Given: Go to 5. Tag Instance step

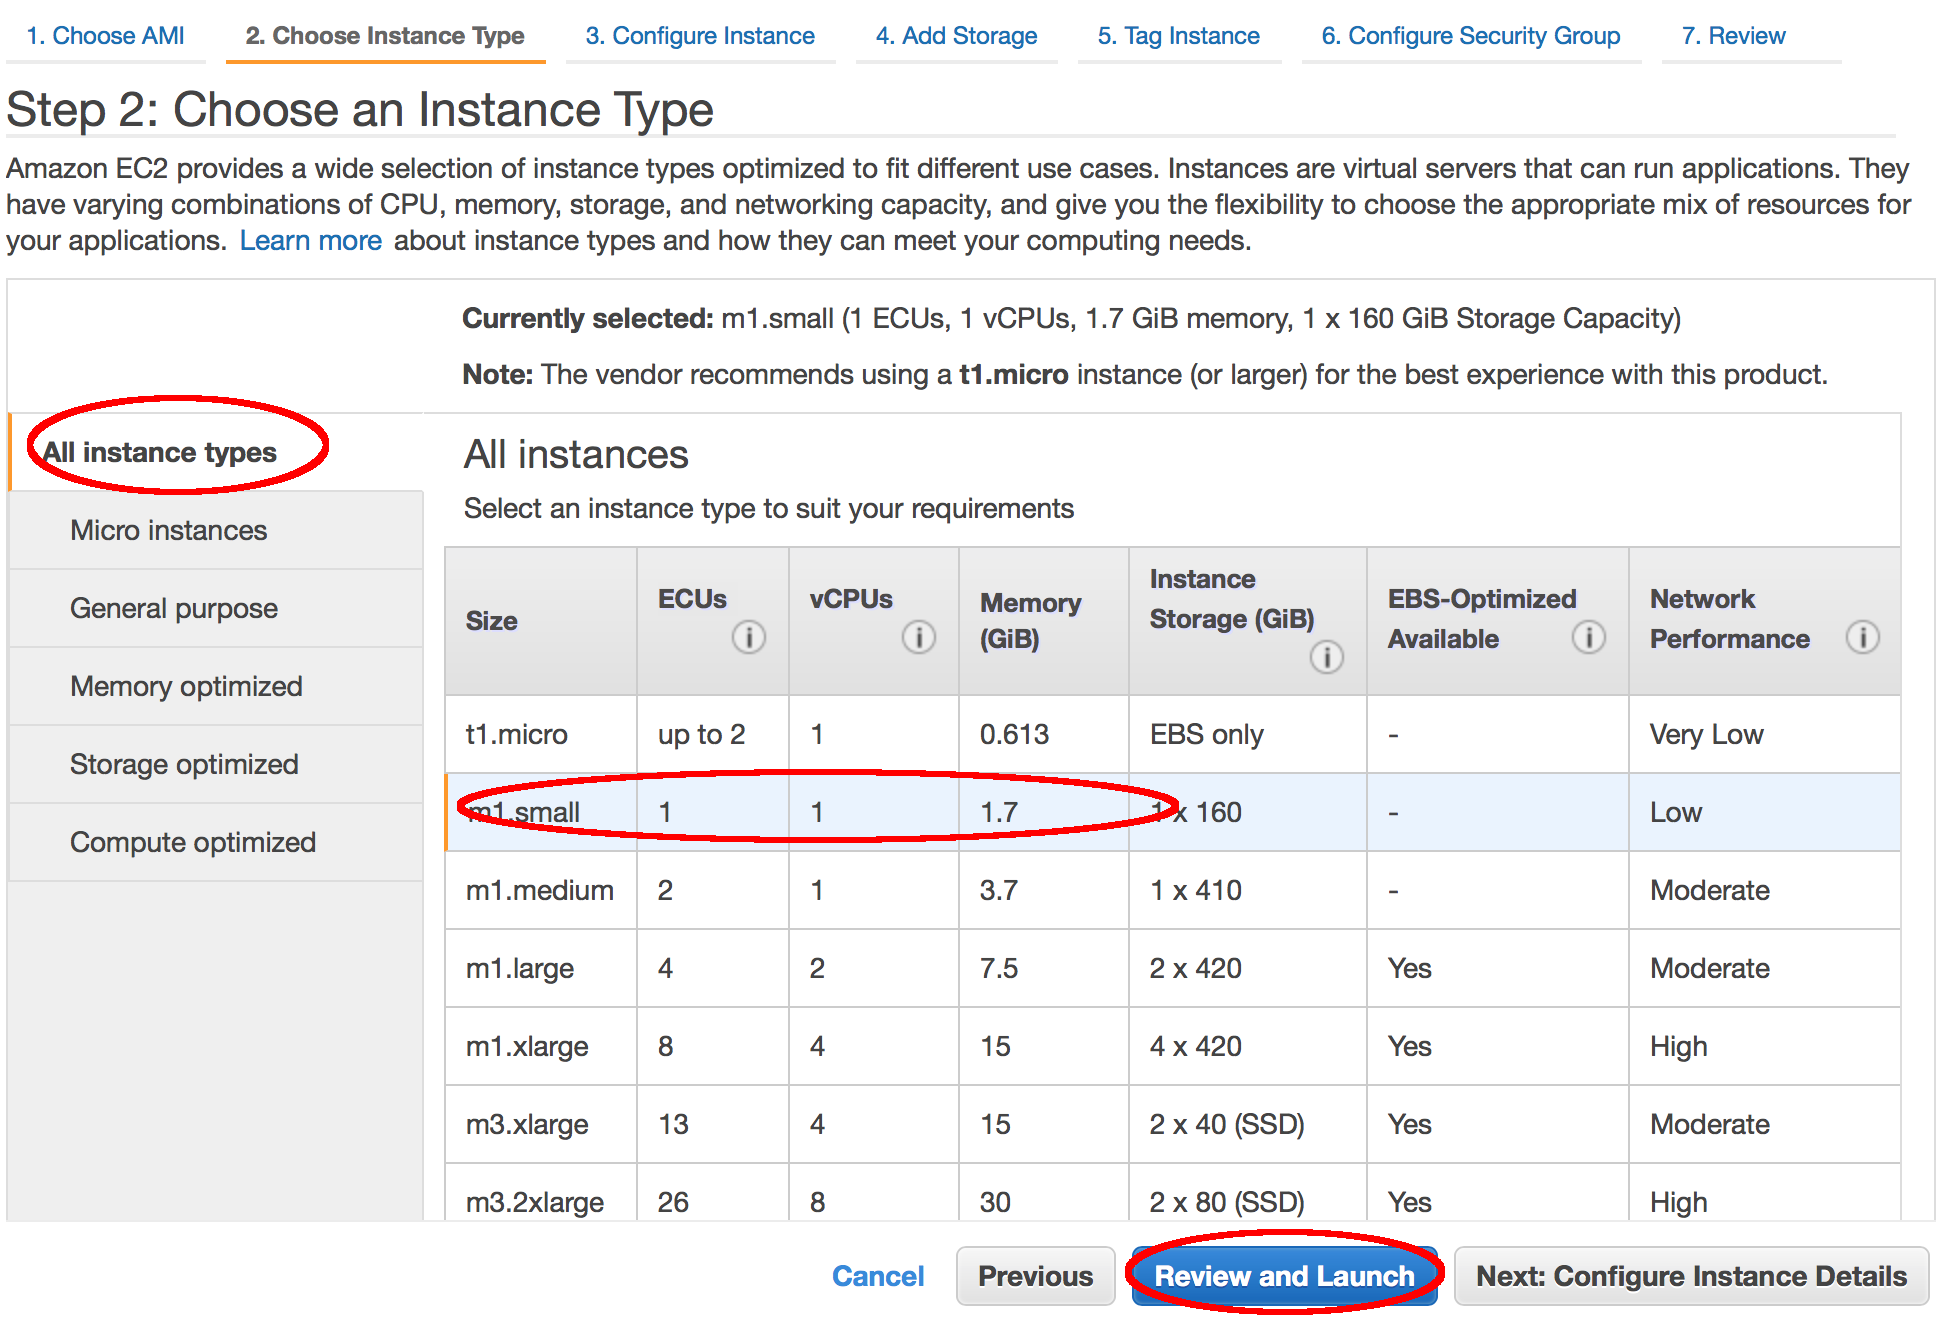Looking at the screenshot, I should point(1178,36).
